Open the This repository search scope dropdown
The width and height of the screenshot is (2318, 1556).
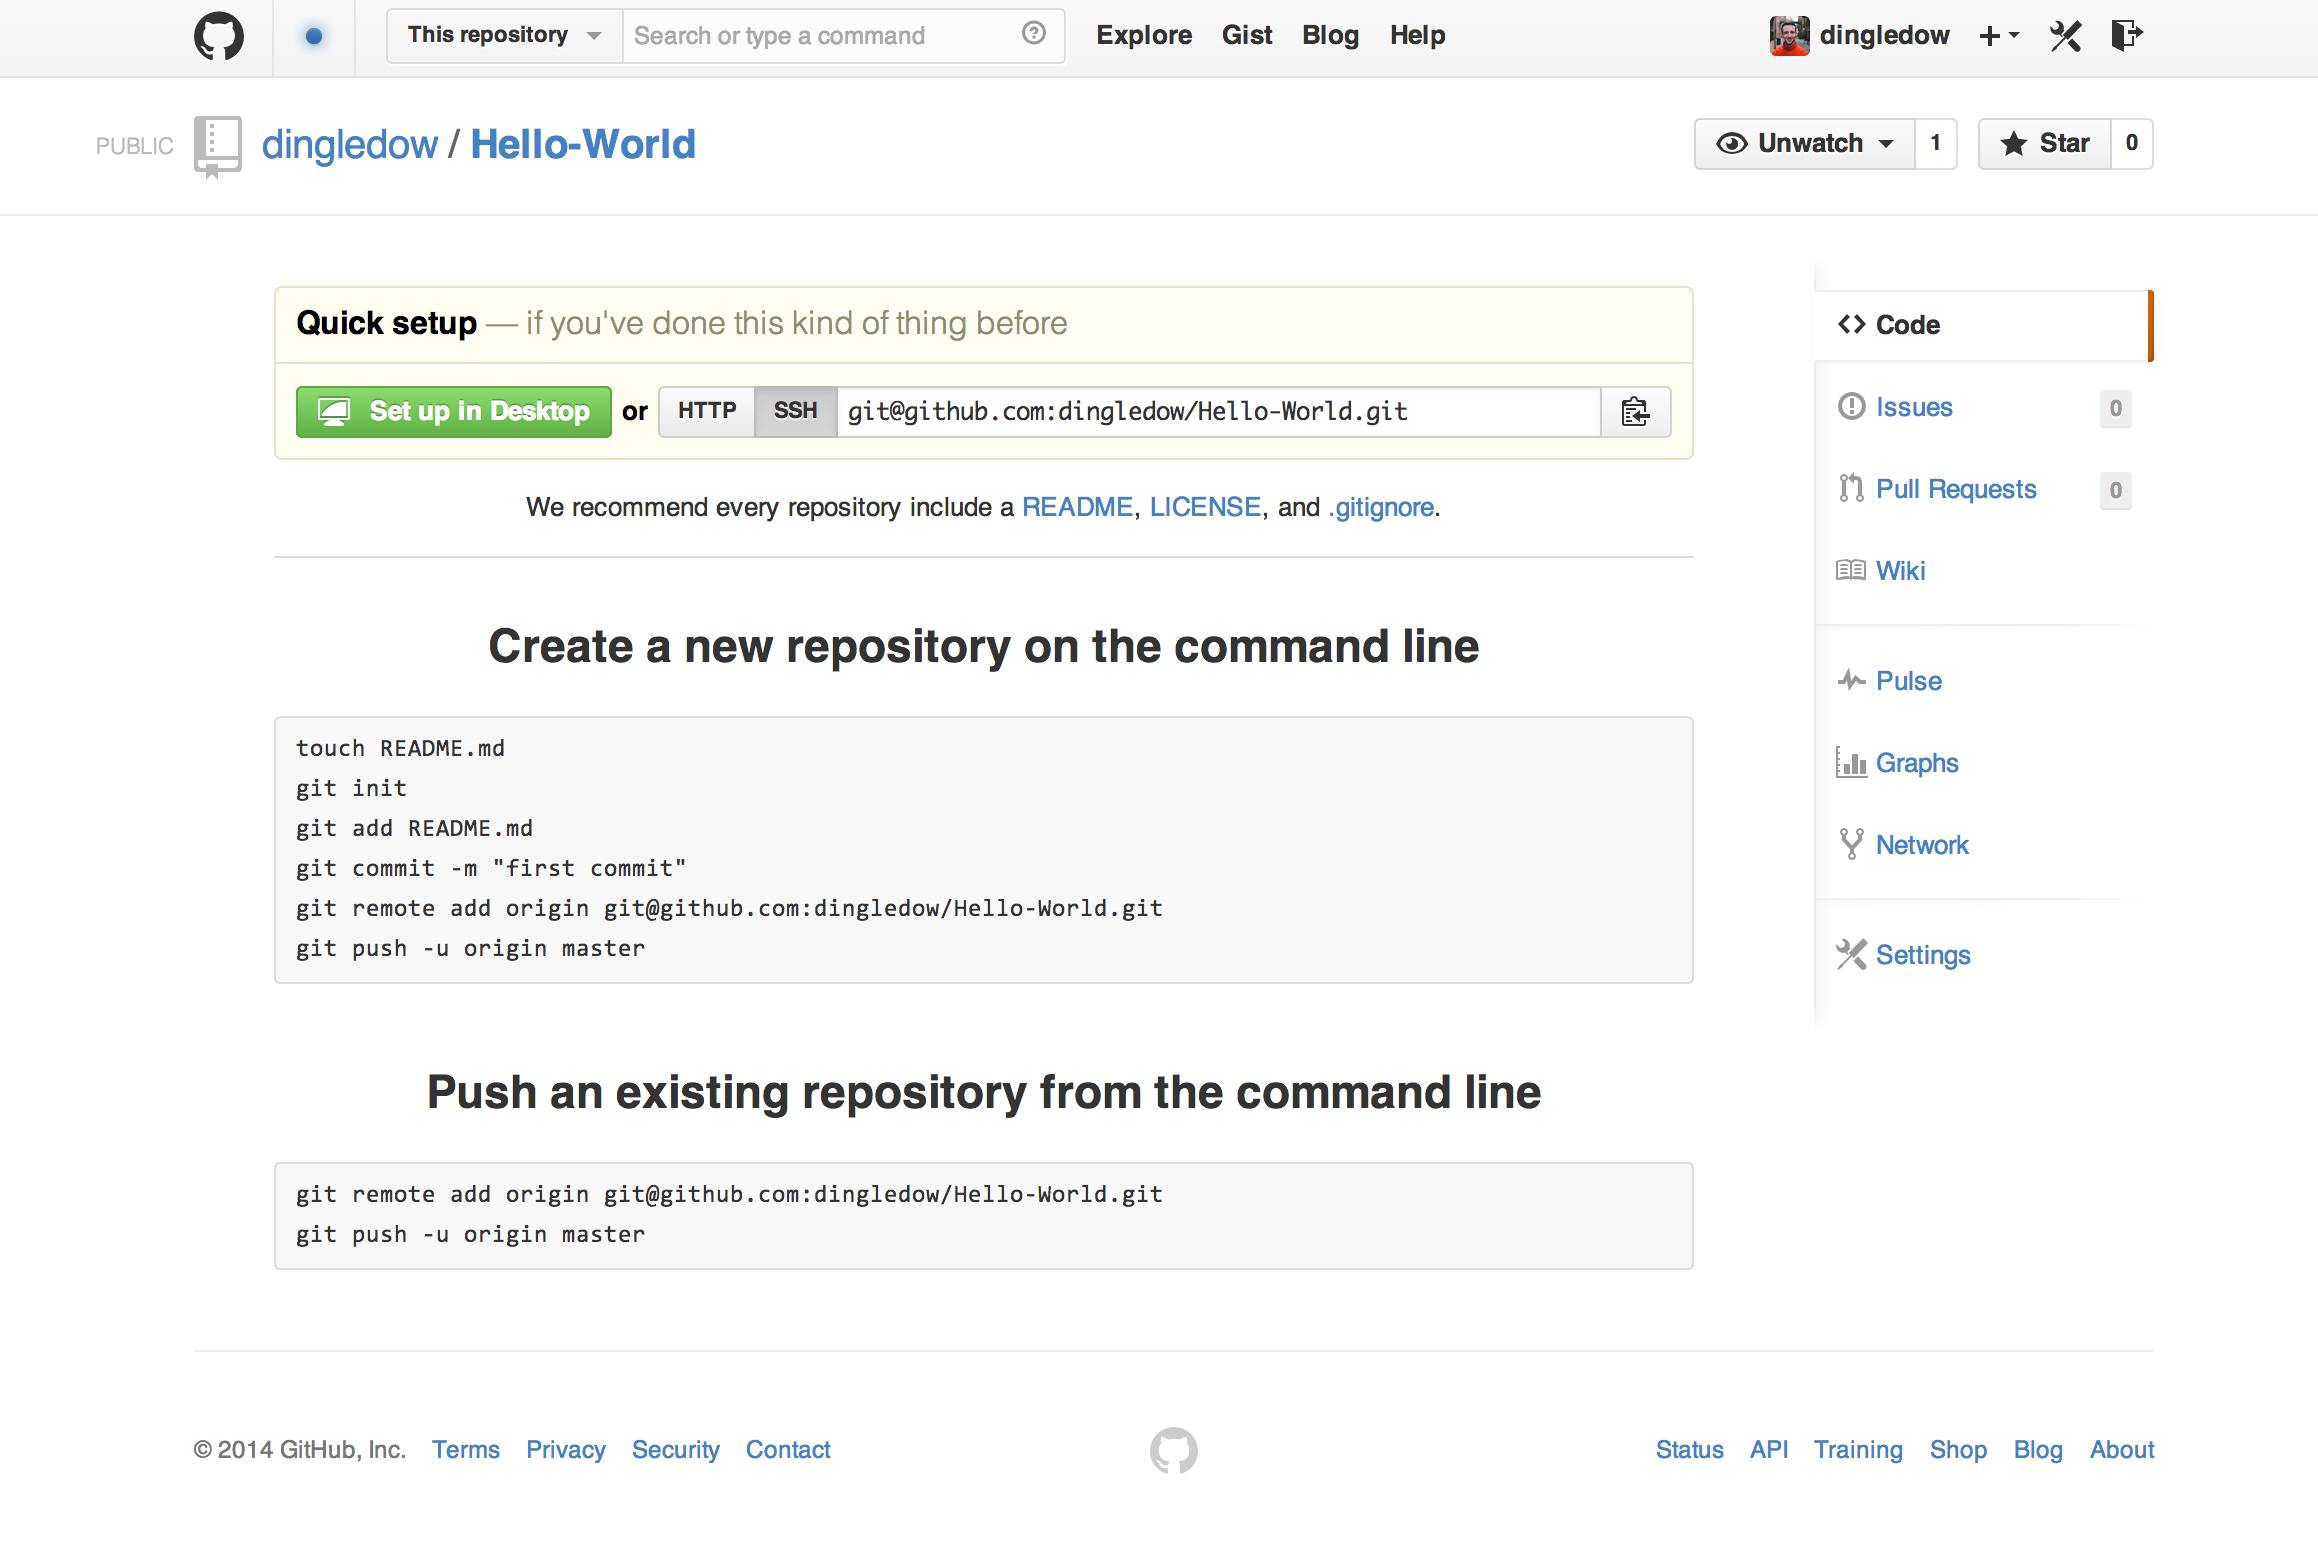coord(504,36)
